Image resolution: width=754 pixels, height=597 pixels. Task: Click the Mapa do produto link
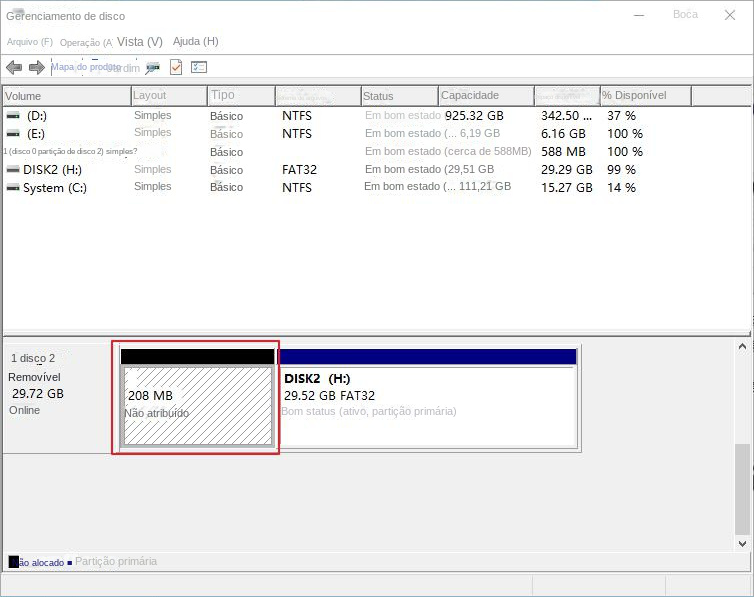coord(86,67)
